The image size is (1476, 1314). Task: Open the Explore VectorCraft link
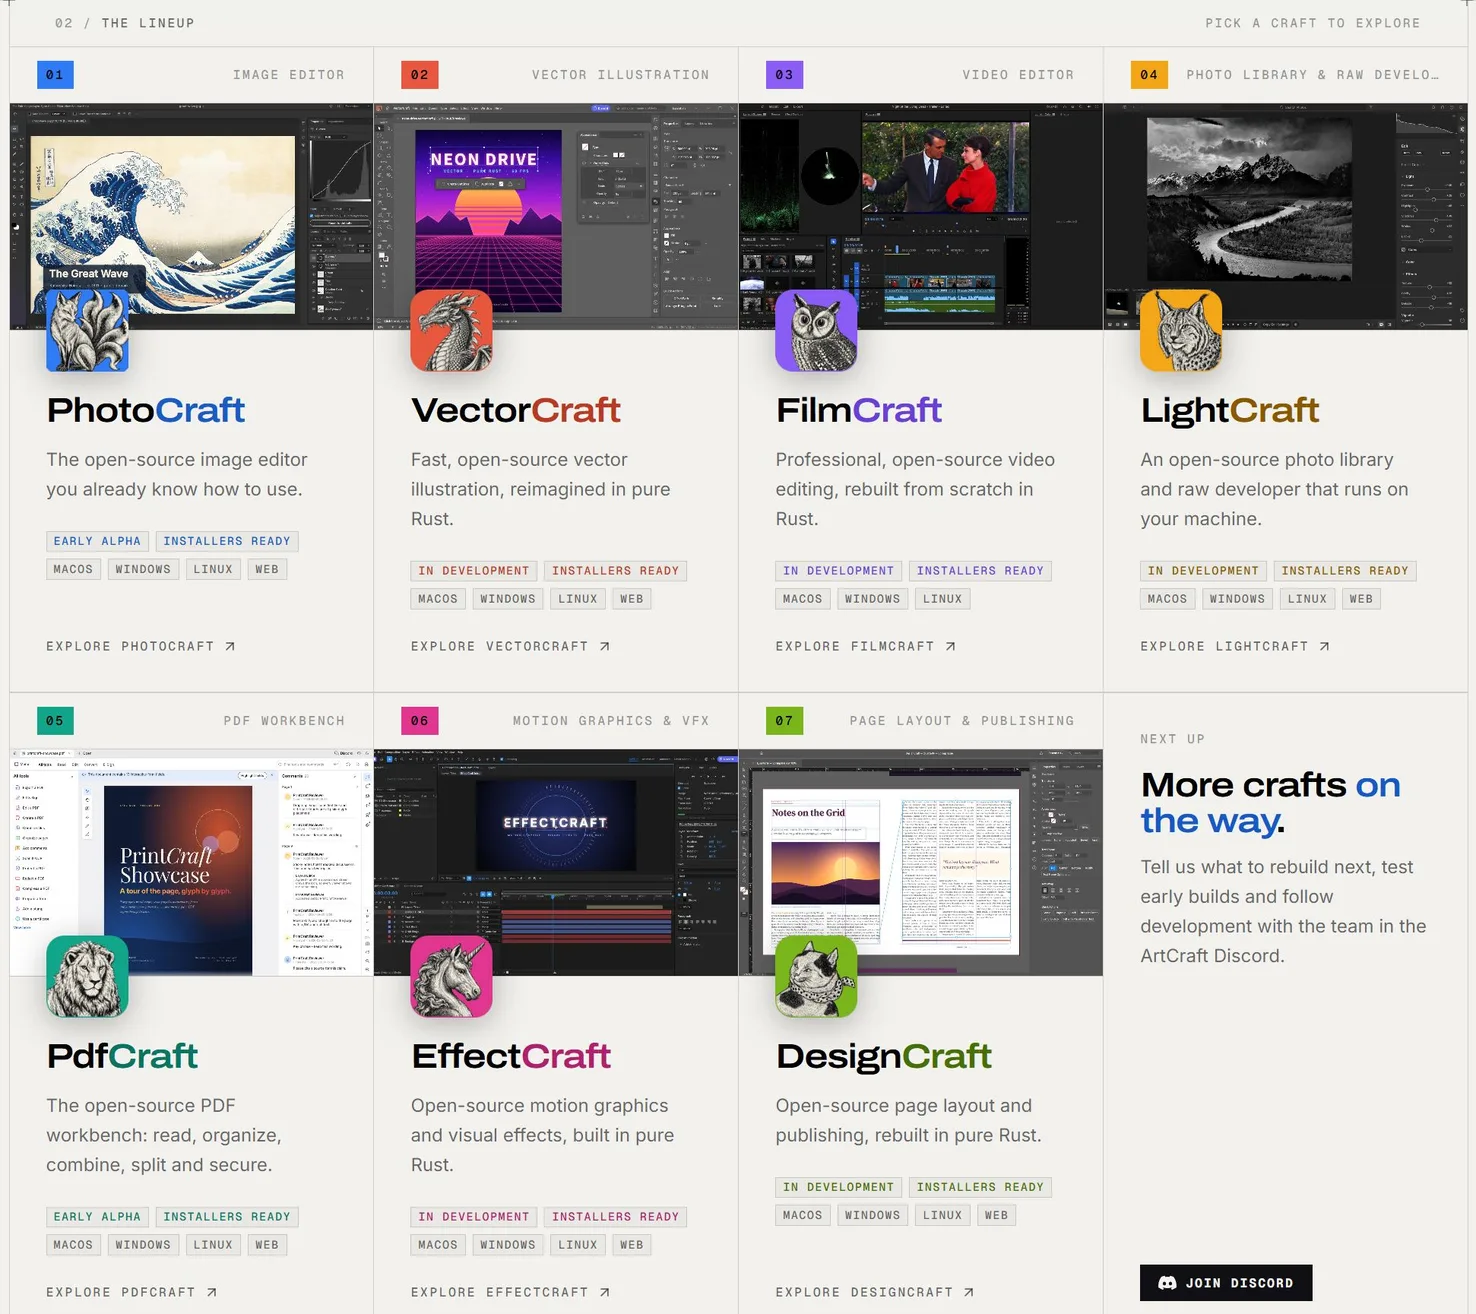coord(511,647)
